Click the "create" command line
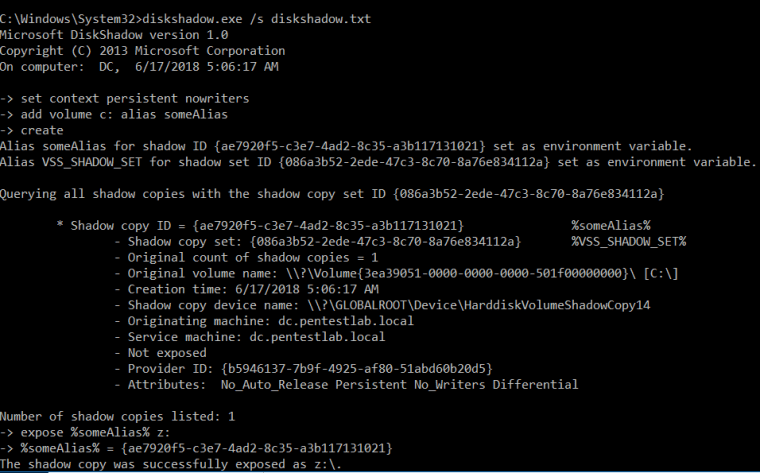This screenshot has width=760, height=473. pyautogui.click(x=44, y=130)
